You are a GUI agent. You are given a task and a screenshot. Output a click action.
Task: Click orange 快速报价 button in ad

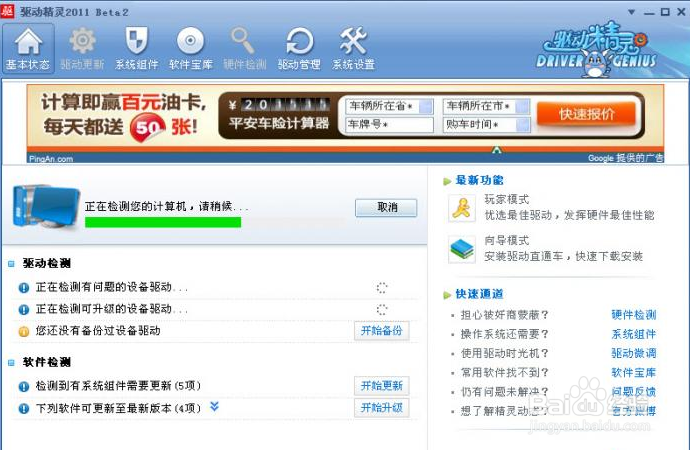(587, 114)
